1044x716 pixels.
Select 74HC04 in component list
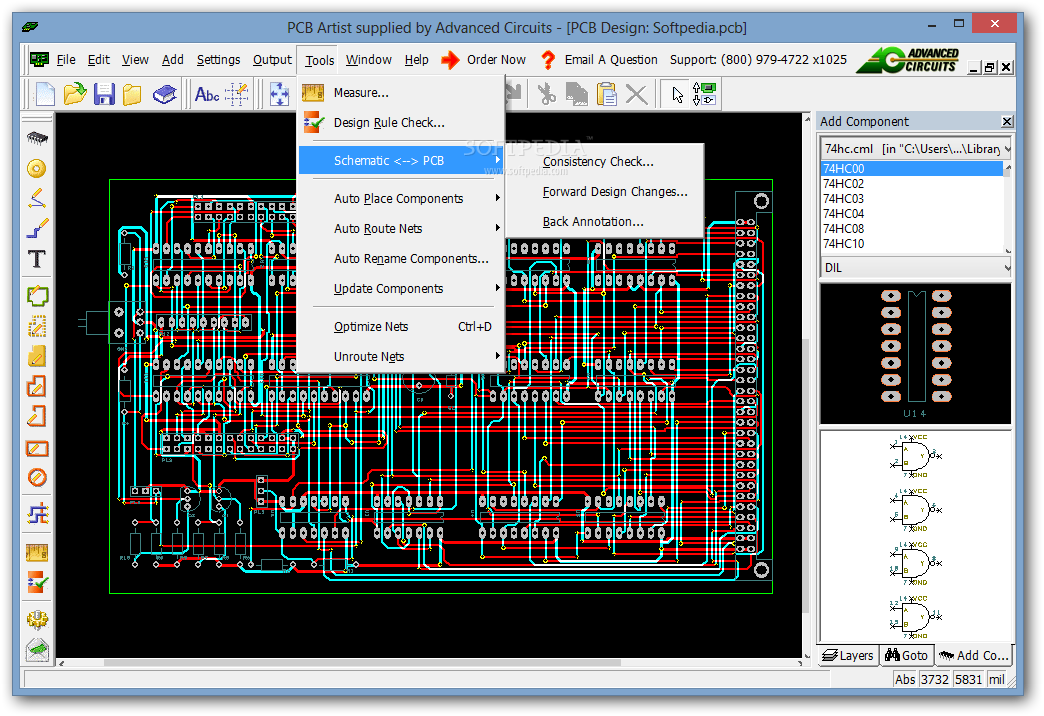[x=911, y=214]
